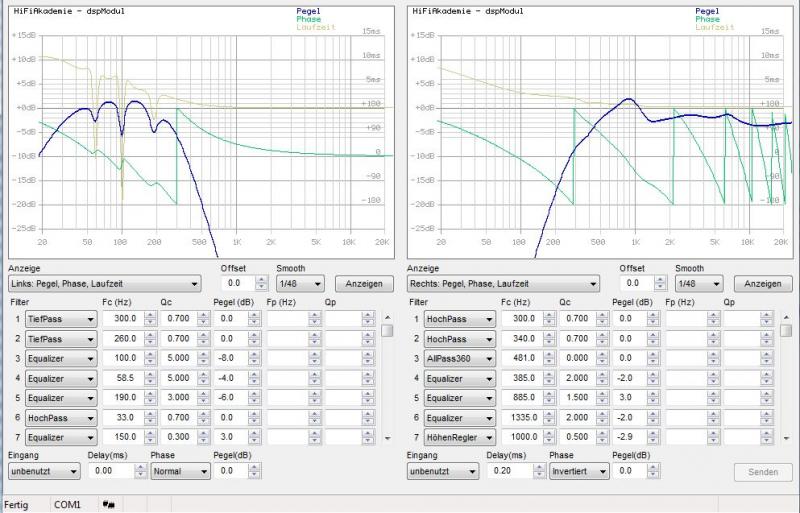Expand right channel Phase dropdown showing Invertiert
The height and width of the screenshot is (513, 800).
point(578,471)
